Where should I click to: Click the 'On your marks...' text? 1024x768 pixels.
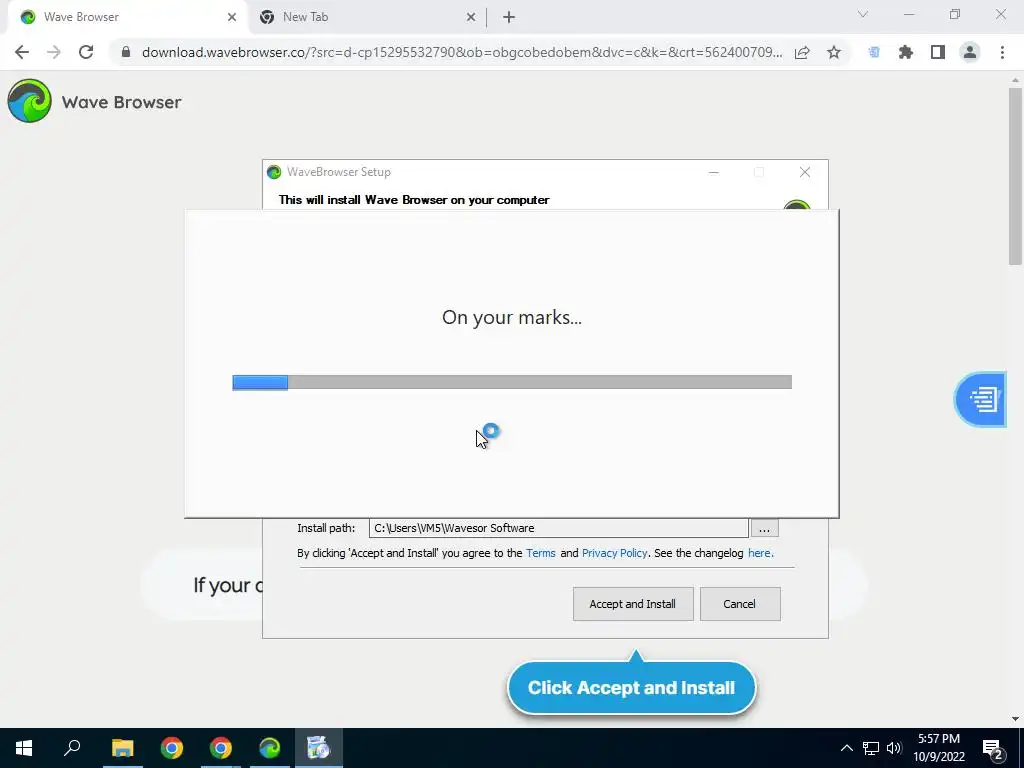(x=512, y=317)
